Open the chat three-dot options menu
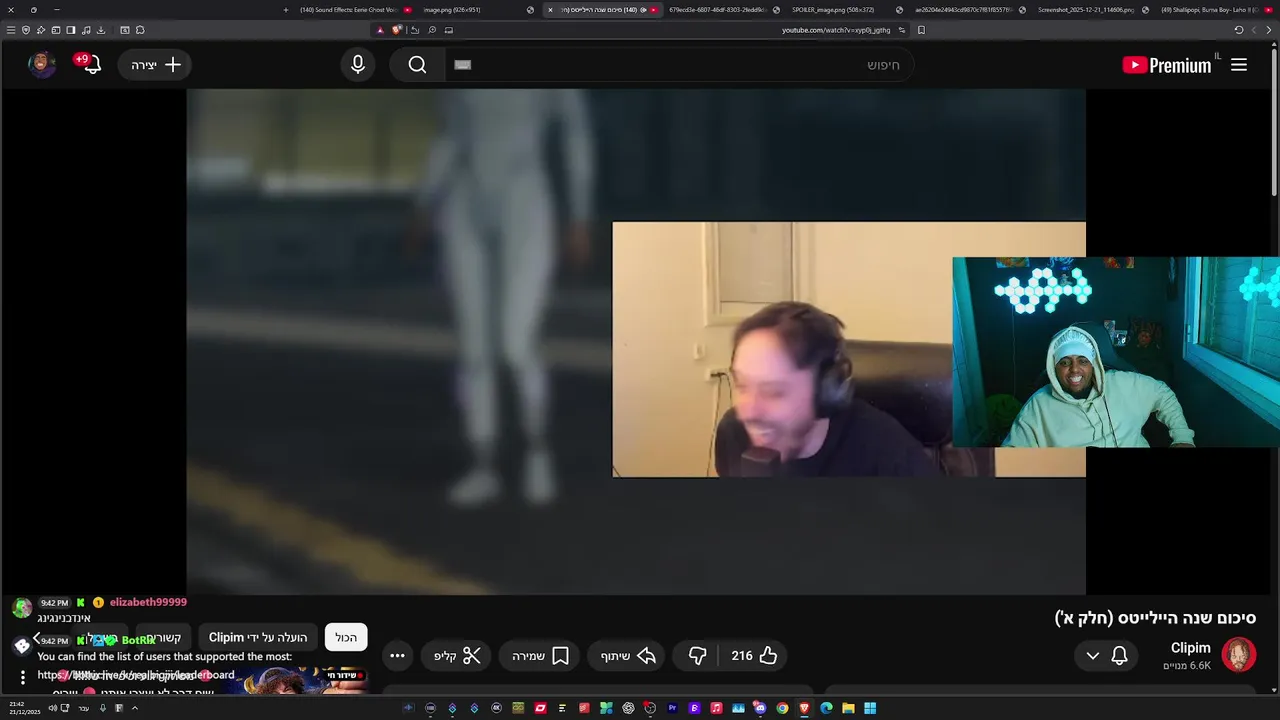Screen dimensions: 1280x720 [22, 677]
